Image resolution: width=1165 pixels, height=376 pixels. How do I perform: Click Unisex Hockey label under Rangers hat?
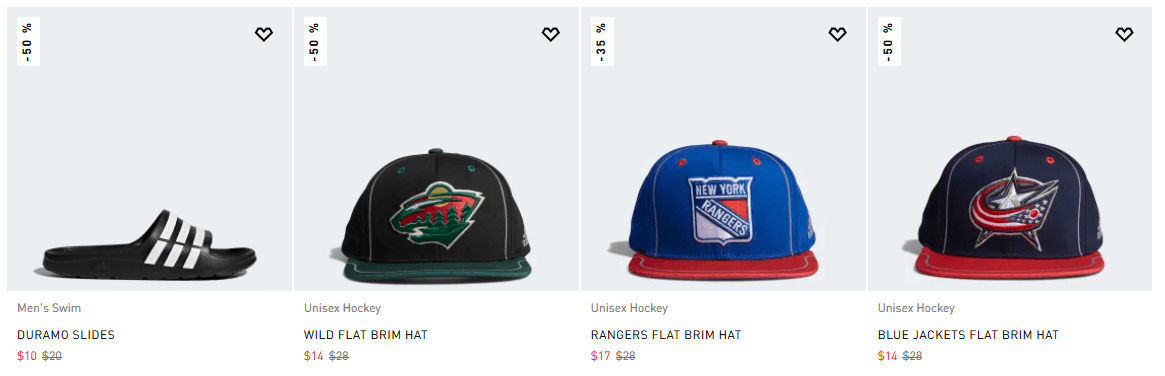[629, 308]
